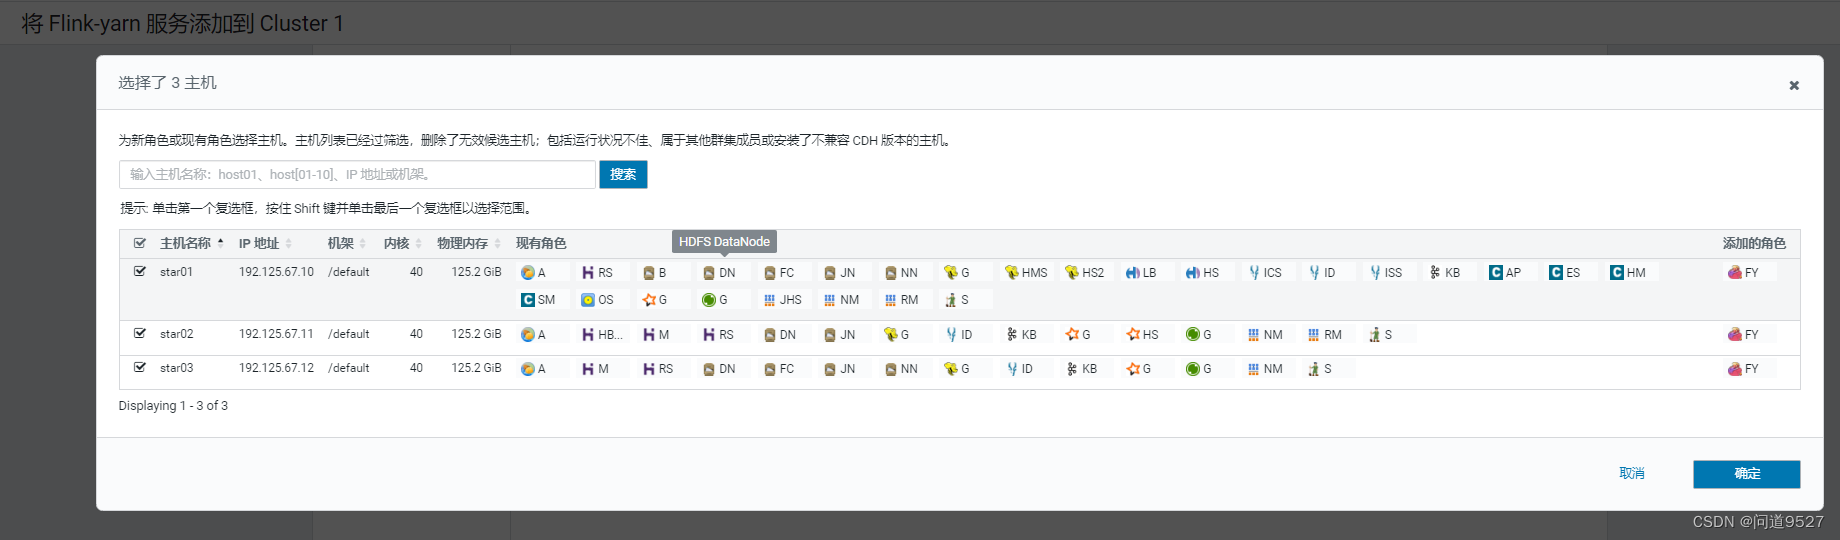Sort by 物理内存 column header

469,243
